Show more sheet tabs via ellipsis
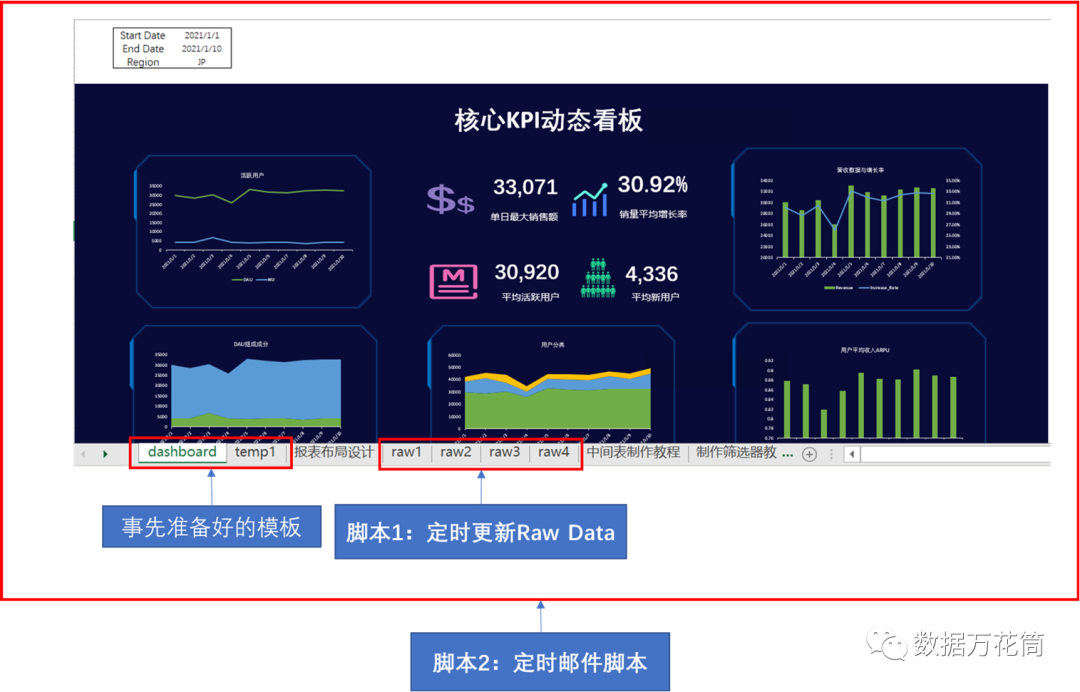Viewport: 1080px width, 692px height. (788, 454)
